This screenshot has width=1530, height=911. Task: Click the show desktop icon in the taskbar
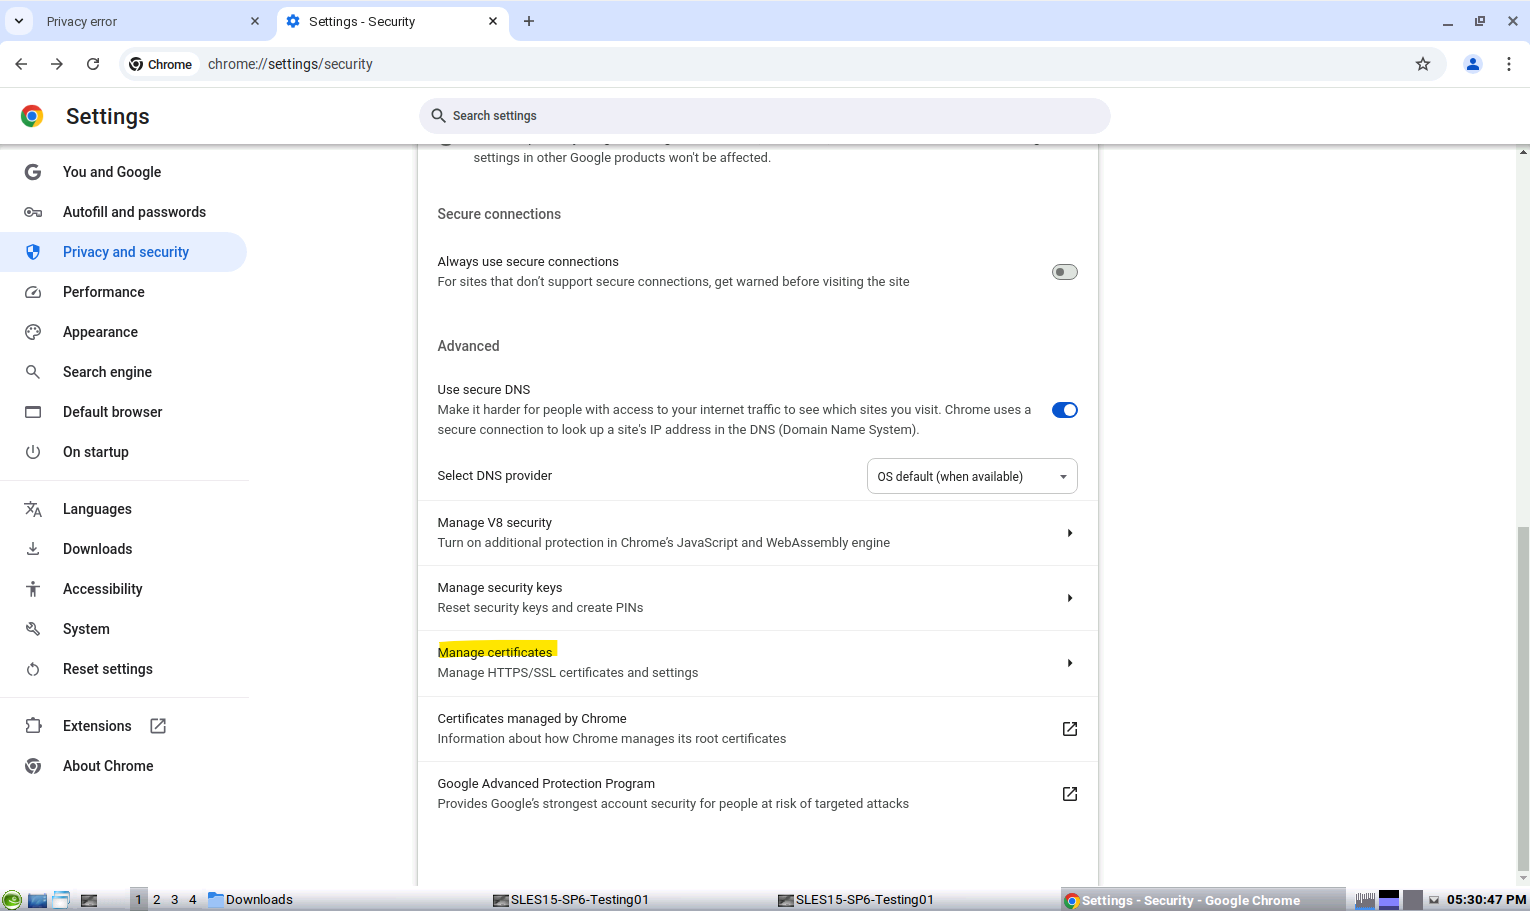coord(37,900)
